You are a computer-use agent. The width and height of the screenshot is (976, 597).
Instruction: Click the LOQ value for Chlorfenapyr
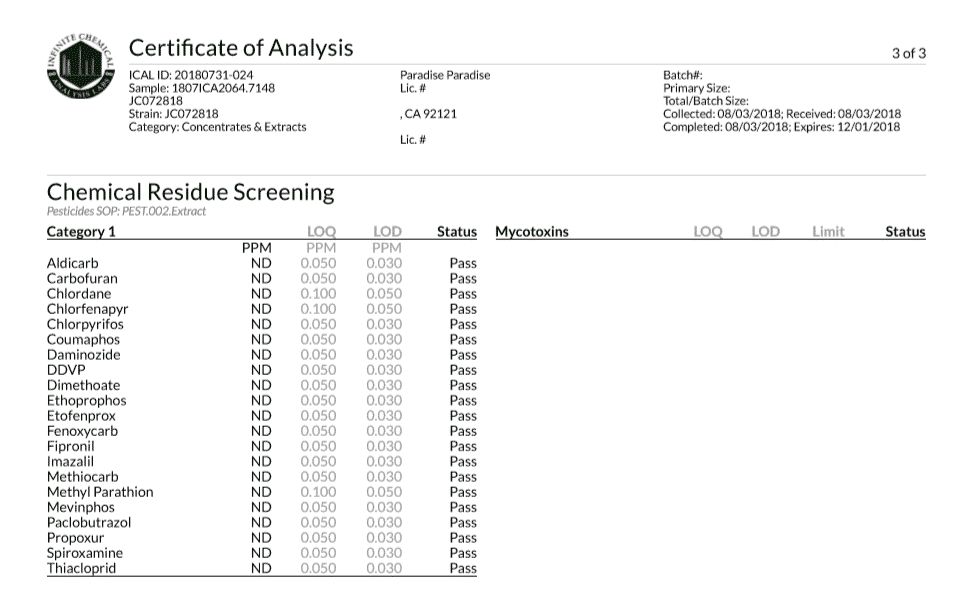(x=318, y=309)
